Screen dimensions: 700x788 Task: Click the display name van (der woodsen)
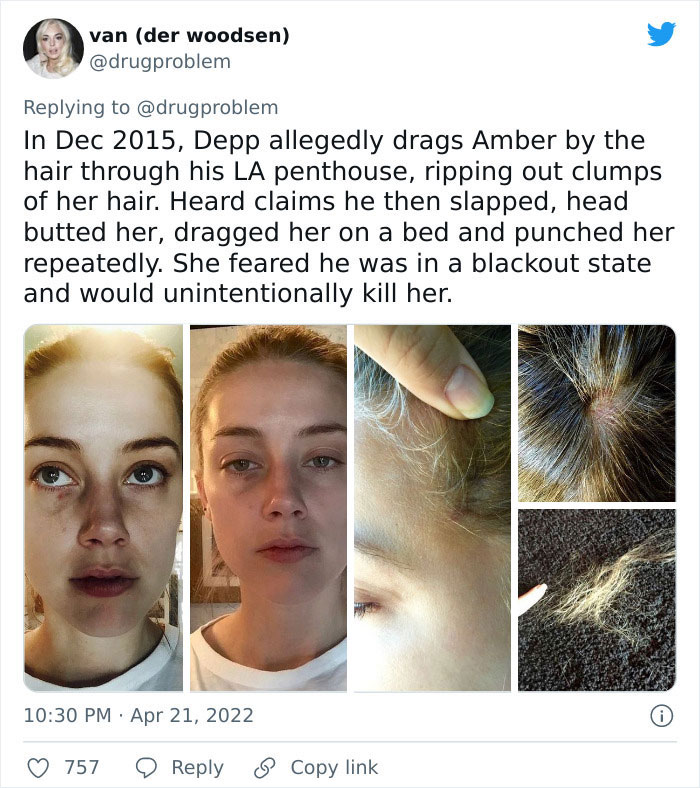pyautogui.click(x=189, y=35)
